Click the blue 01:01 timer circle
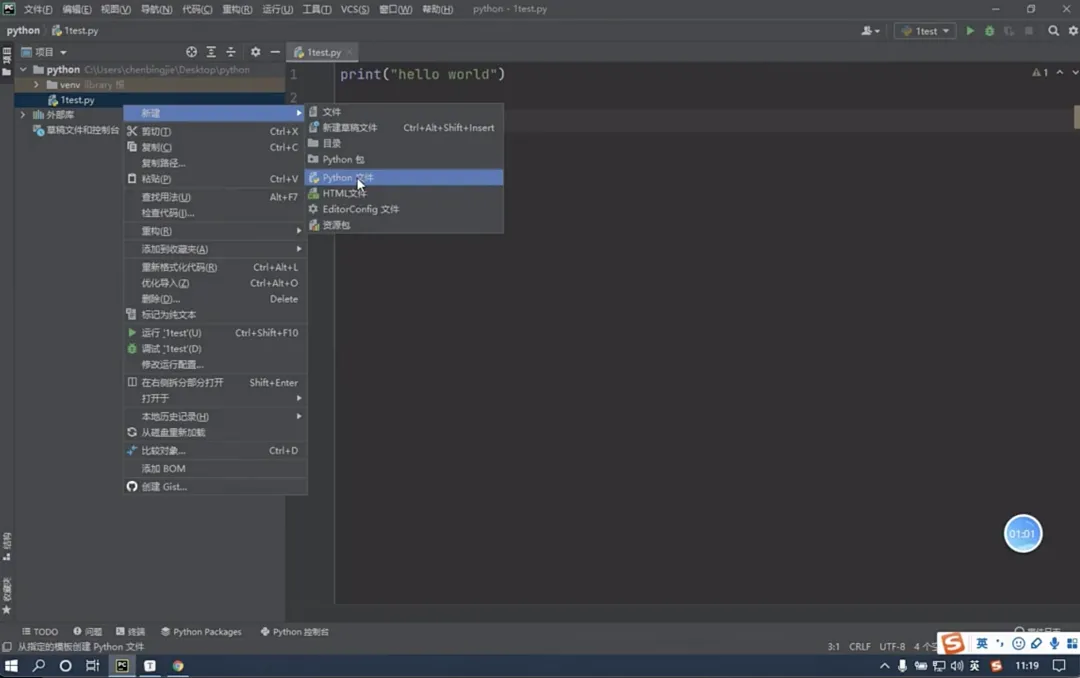This screenshot has width=1080, height=678. pos(1023,533)
